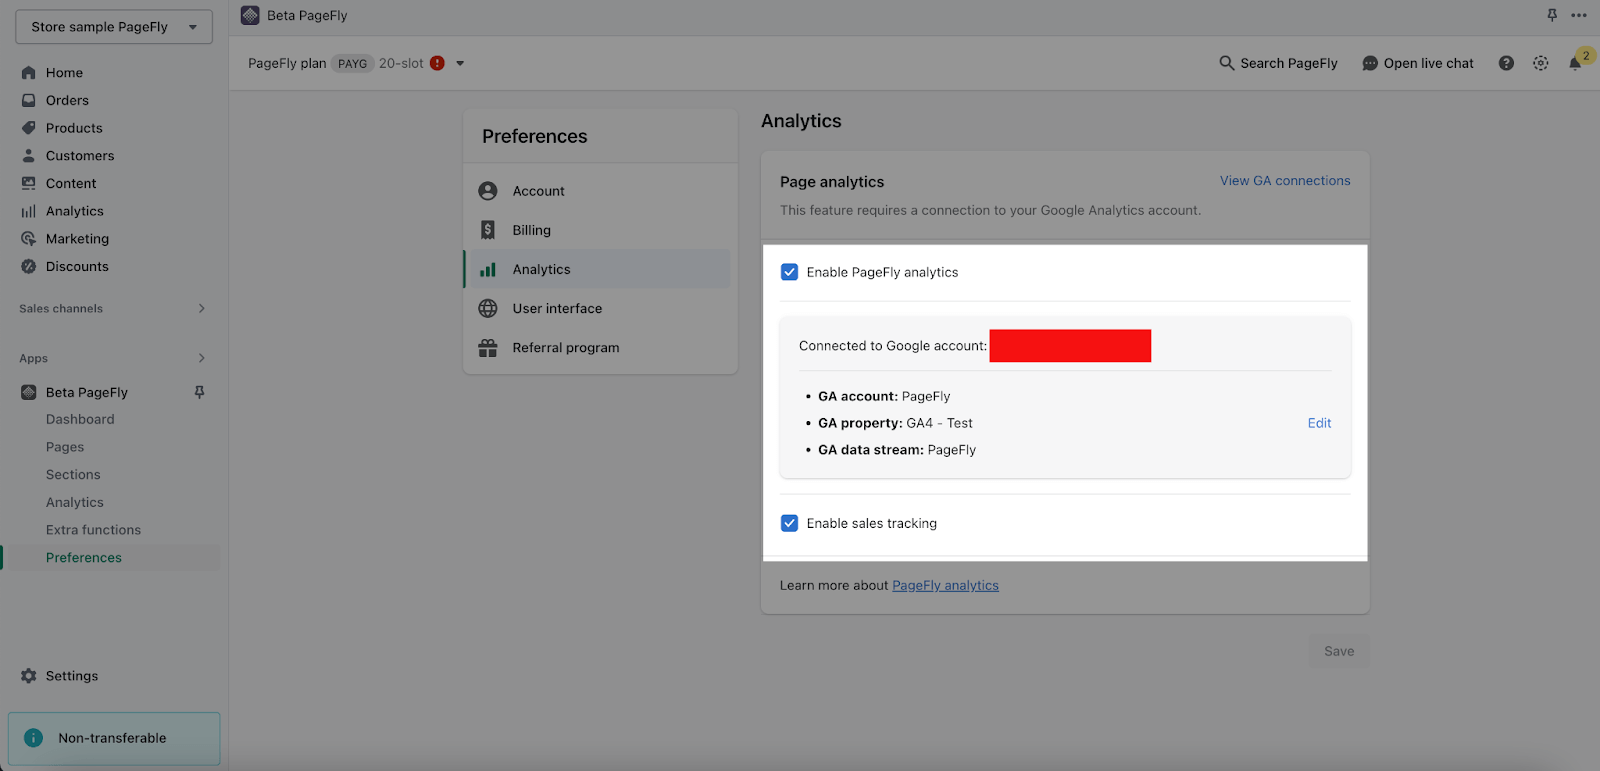Image resolution: width=1600 pixels, height=771 pixels.
Task: Click the Discounts badge icon
Action: click(x=28, y=266)
